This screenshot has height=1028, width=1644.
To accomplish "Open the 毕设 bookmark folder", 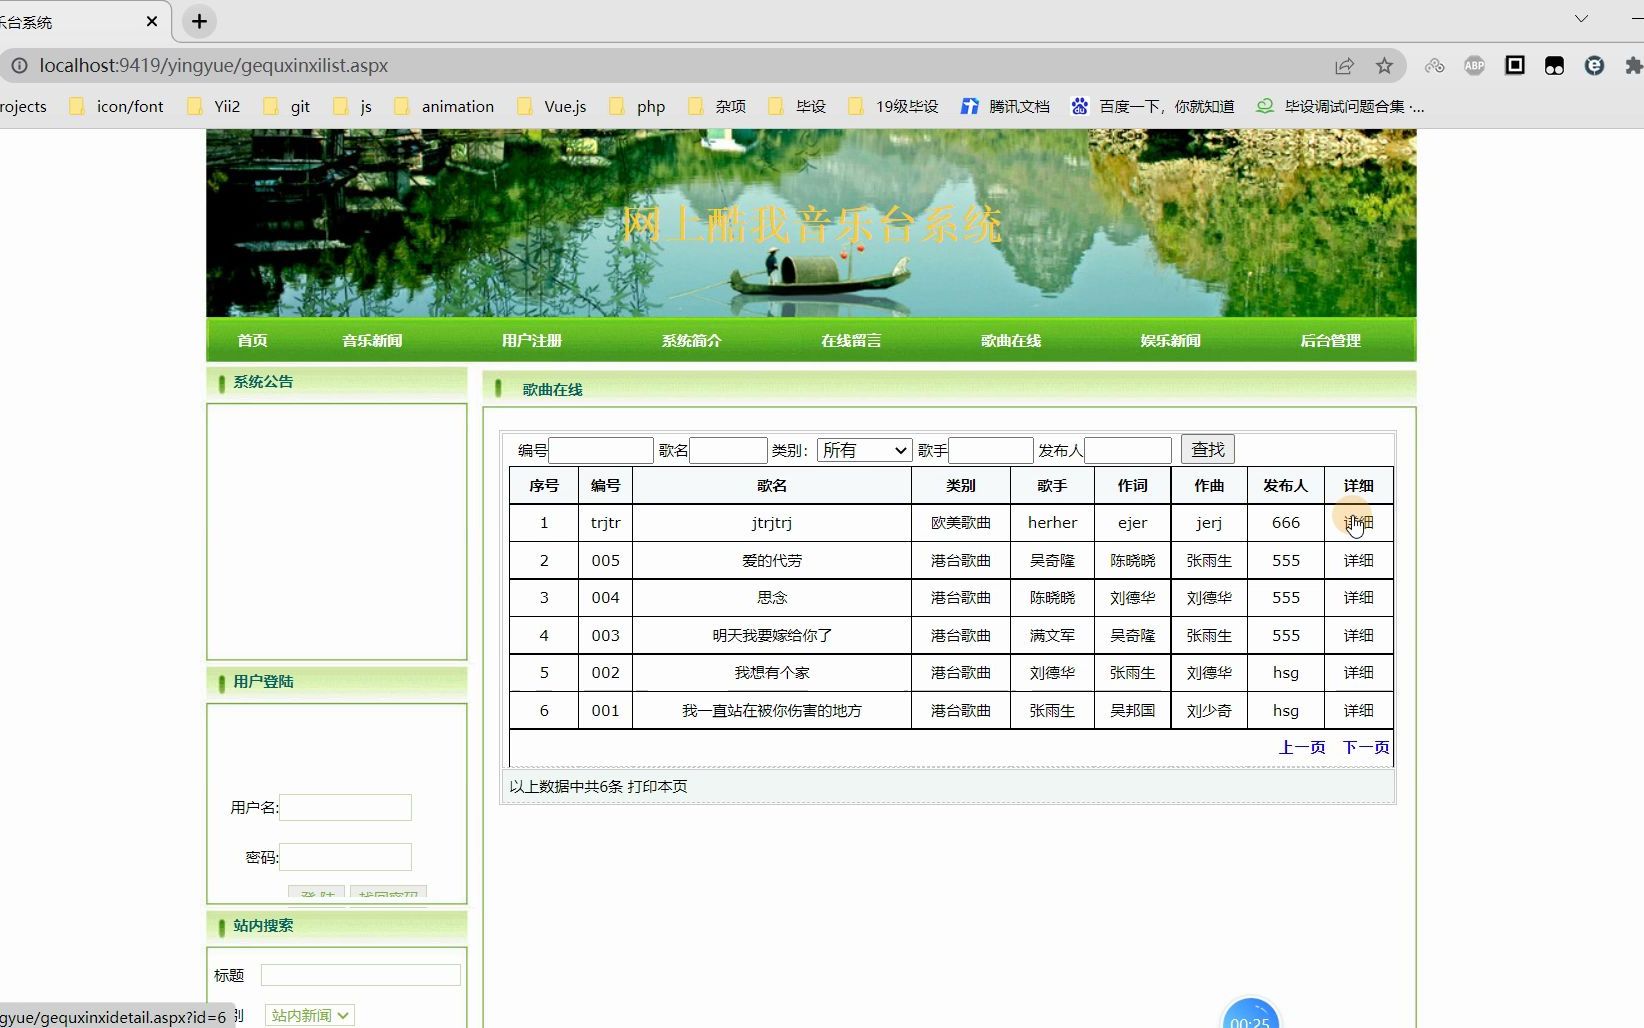I will pos(797,107).
